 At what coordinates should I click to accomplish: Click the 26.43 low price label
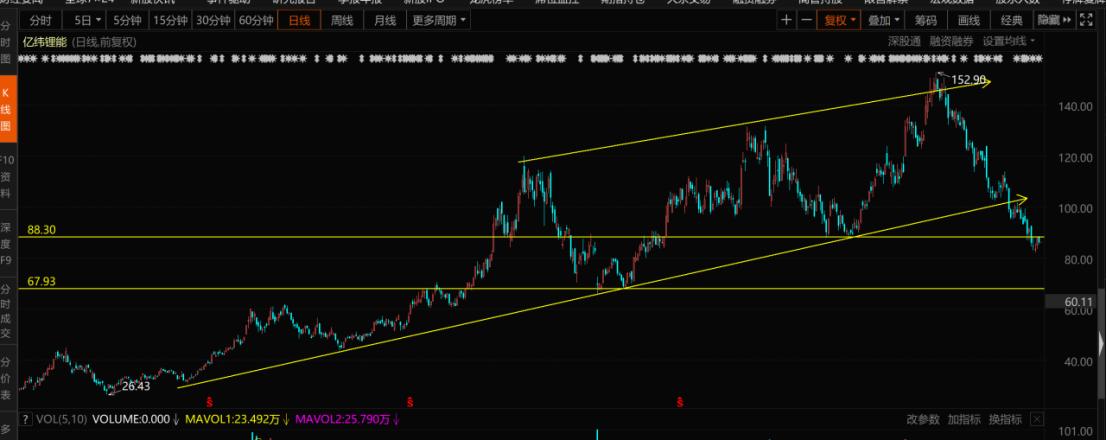(x=136, y=386)
